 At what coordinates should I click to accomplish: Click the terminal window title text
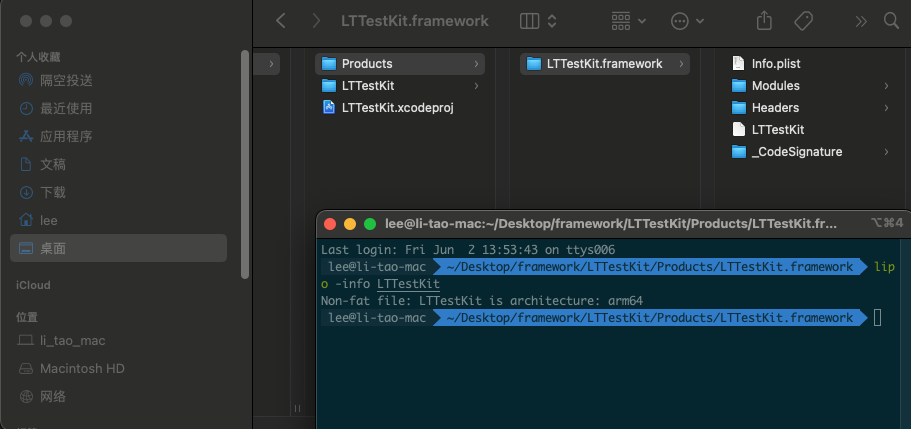pos(611,224)
